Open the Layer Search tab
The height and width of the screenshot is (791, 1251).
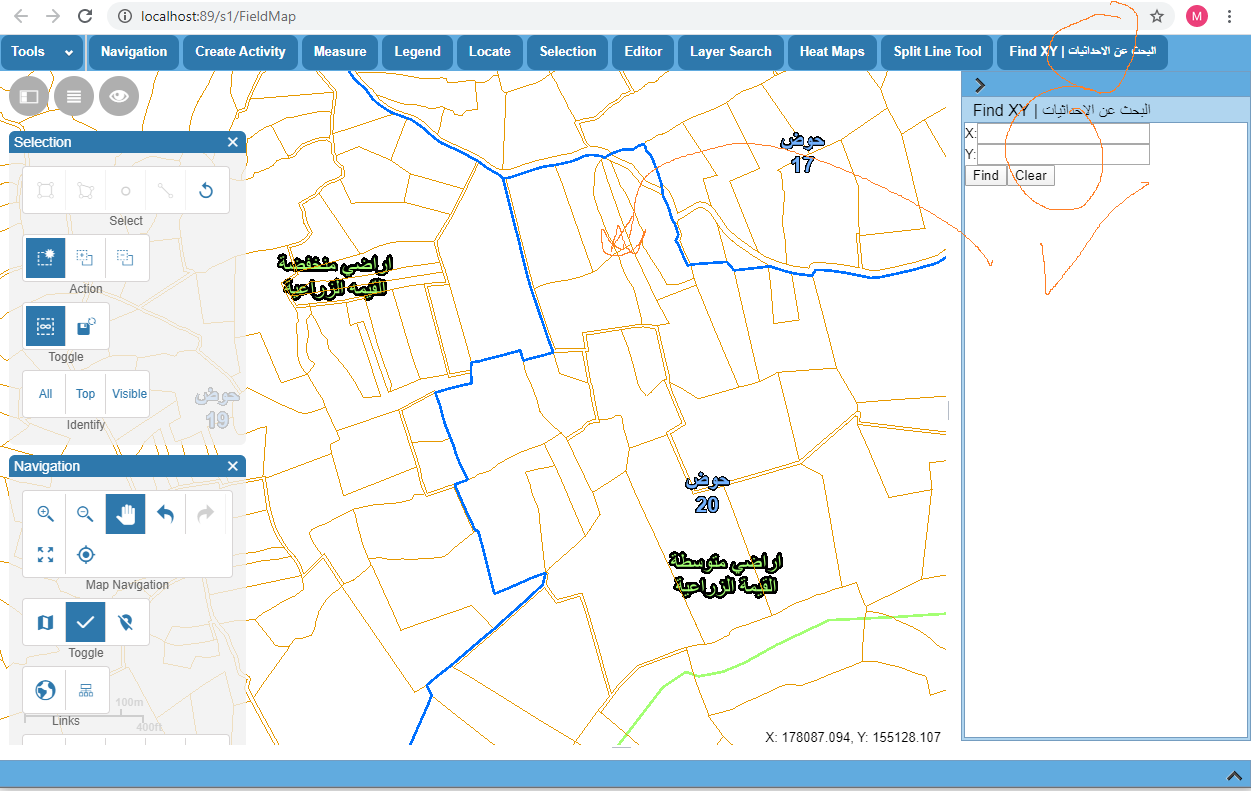[731, 52]
